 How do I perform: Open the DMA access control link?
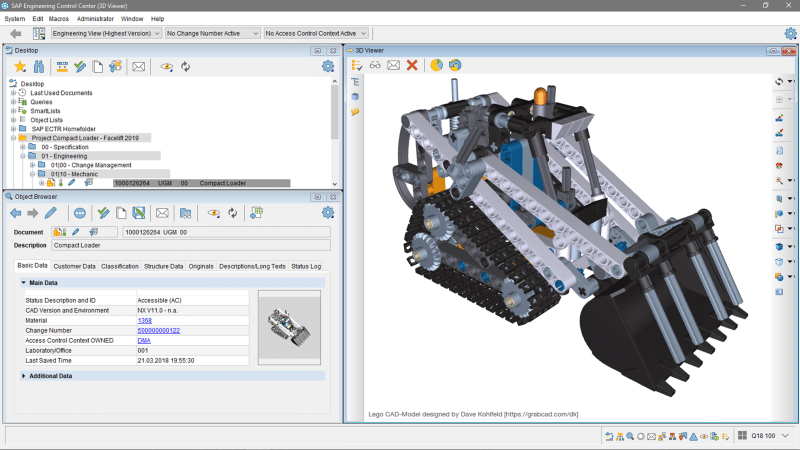144,340
